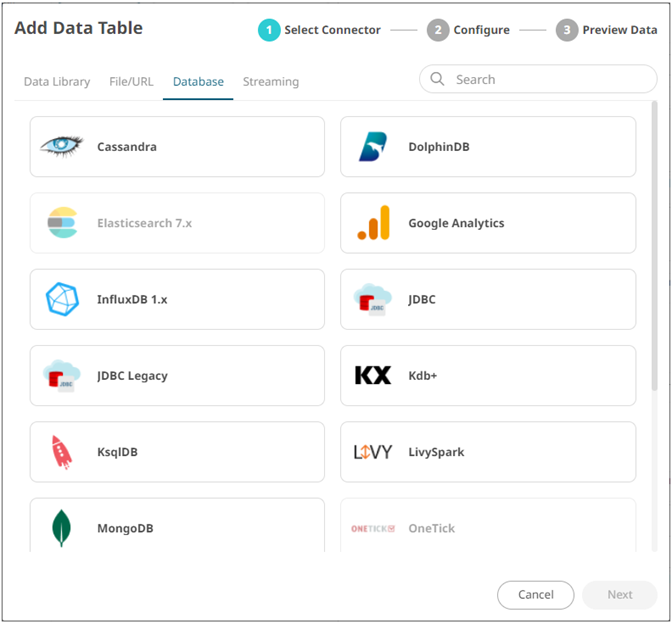Image resolution: width=672 pixels, height=624 pixels.
Task: Select the KsqlDB connector label
Action: (117, 452)
